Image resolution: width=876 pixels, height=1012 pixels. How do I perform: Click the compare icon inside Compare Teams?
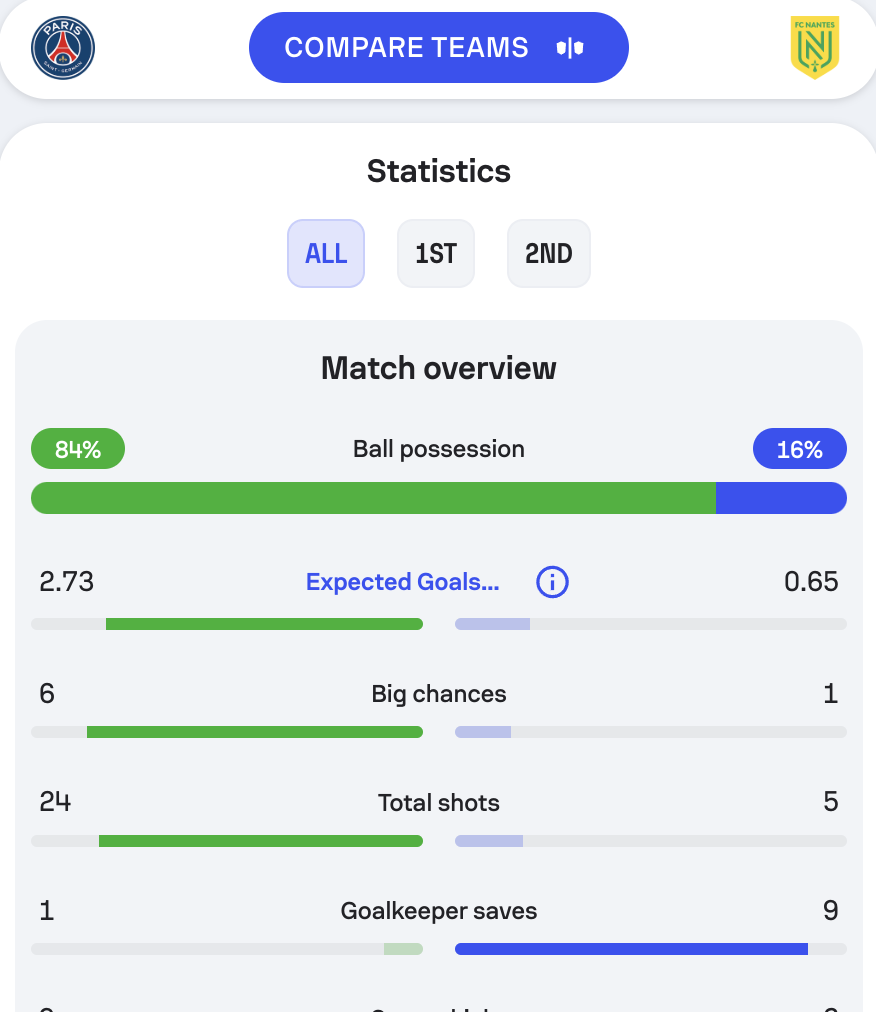(x=569, y=48)
